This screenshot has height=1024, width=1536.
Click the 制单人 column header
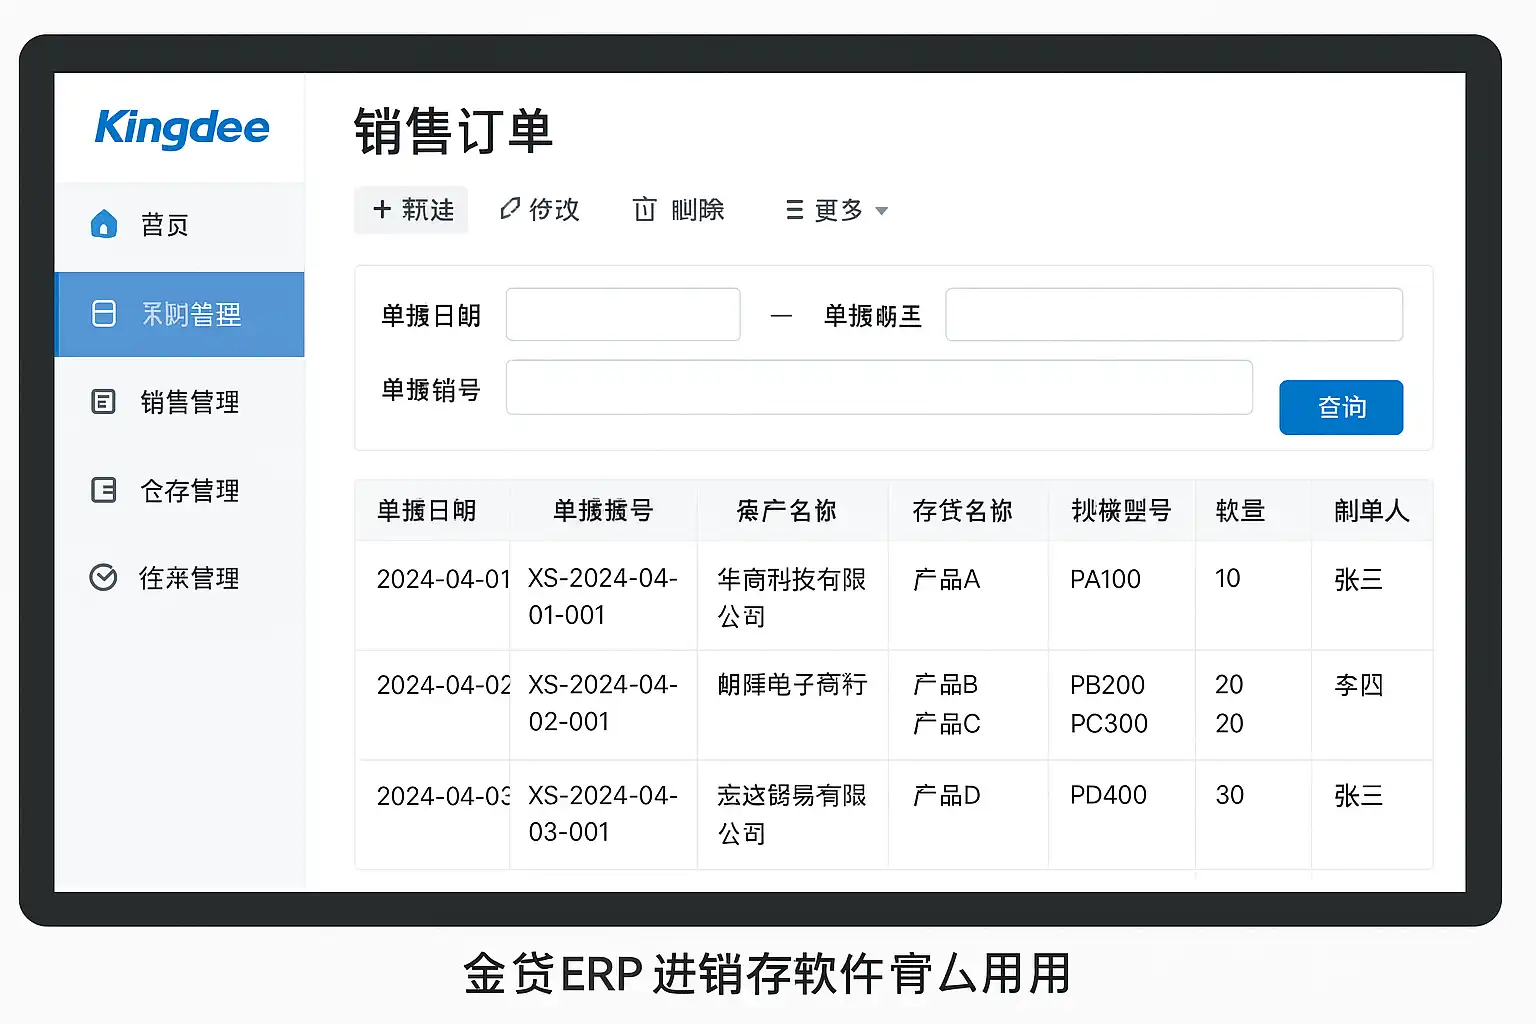coord(1371,511)
